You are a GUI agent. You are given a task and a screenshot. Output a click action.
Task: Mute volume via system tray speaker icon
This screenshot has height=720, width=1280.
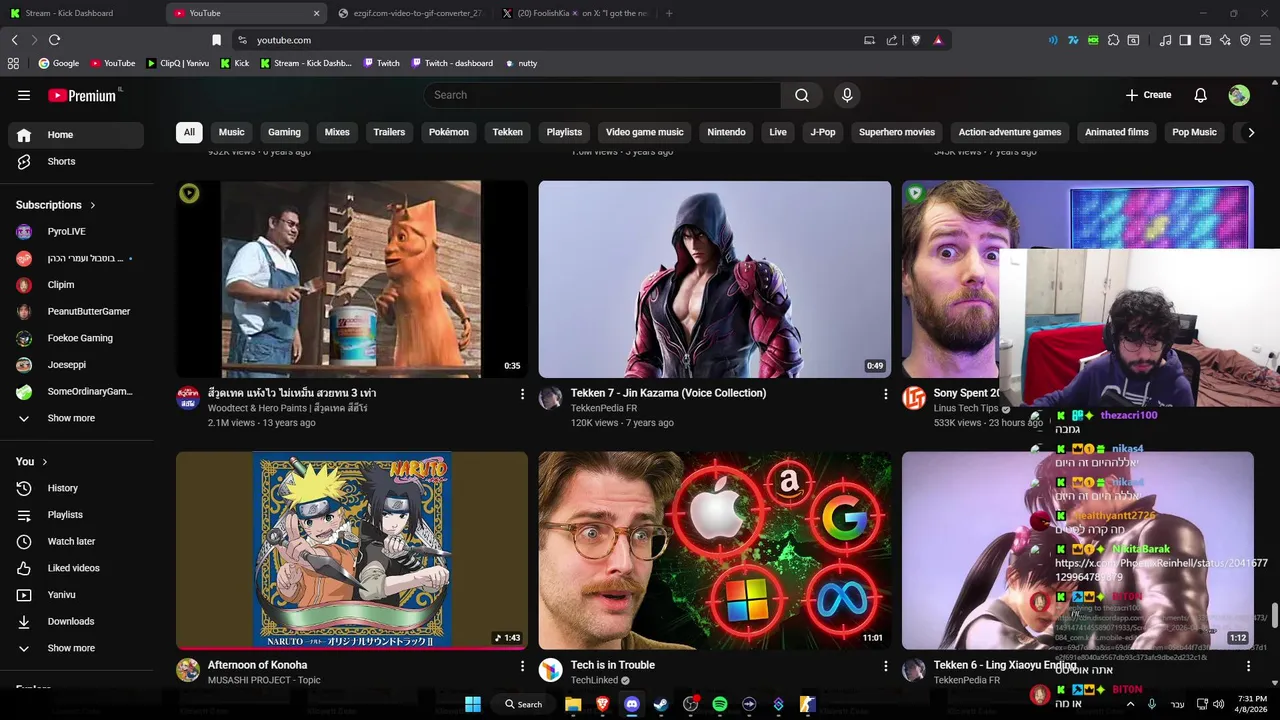[1219, 704]
